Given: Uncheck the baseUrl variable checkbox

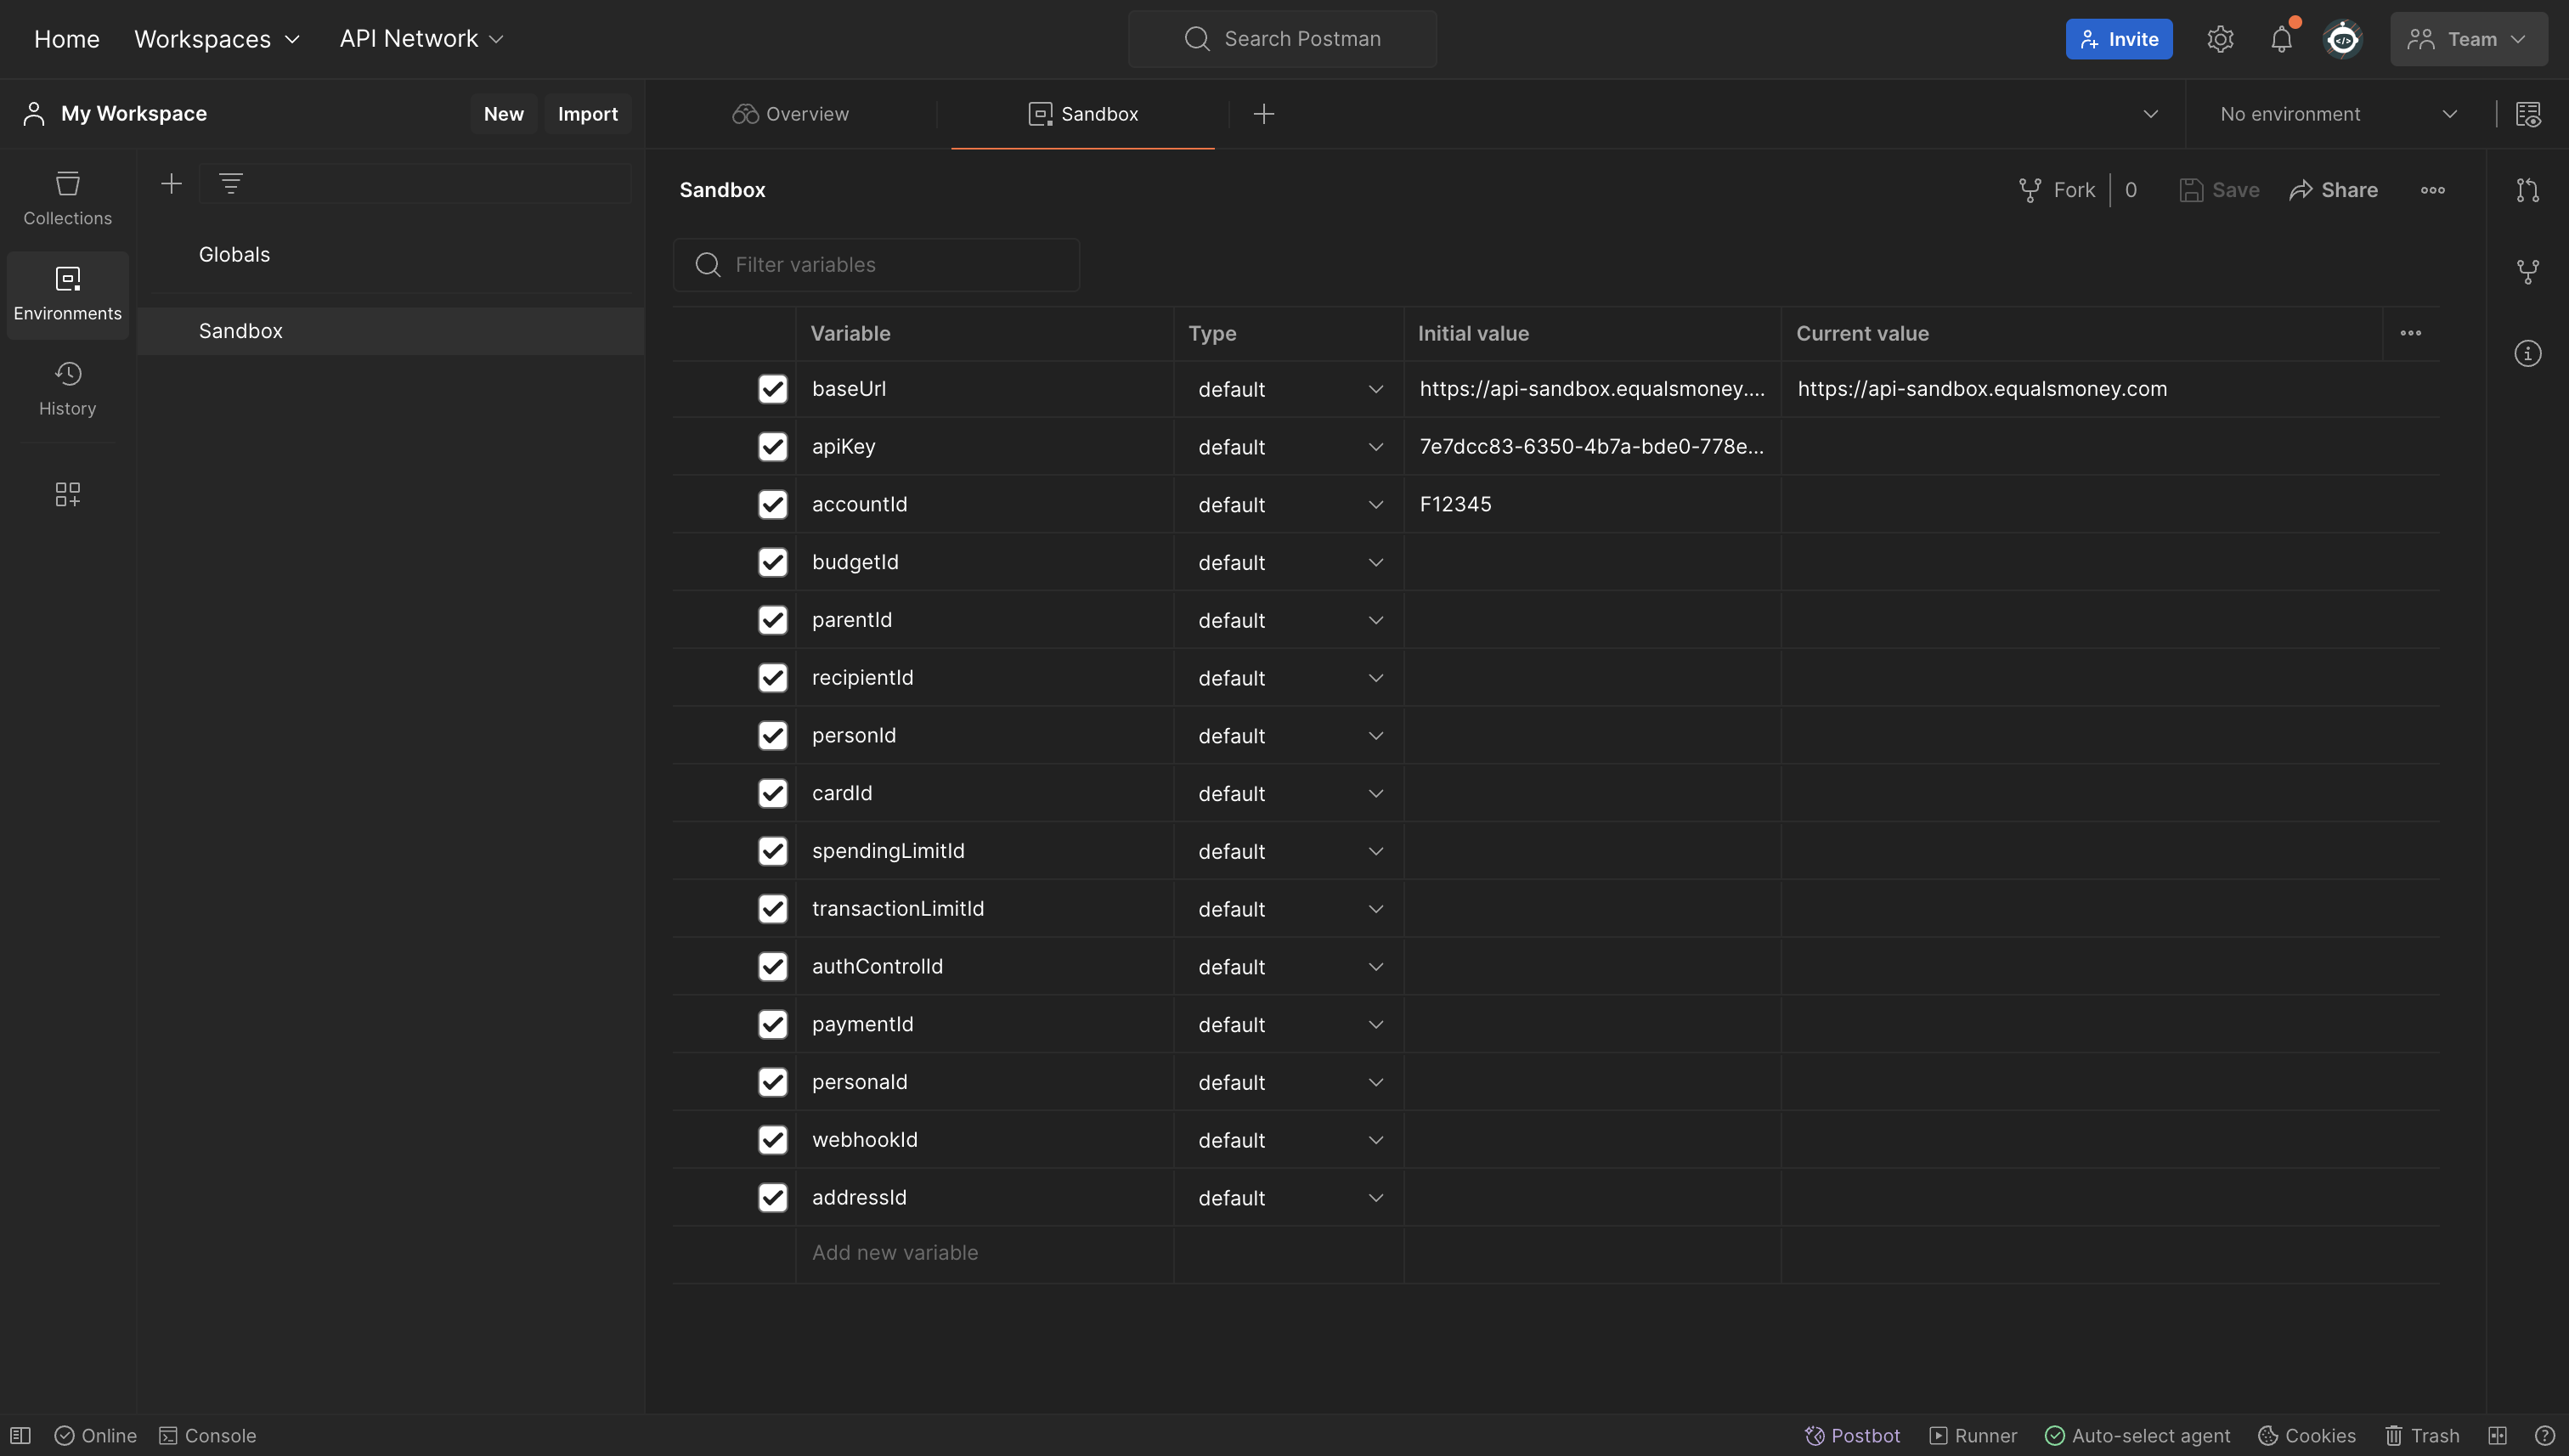Looking at the screenshot, I should pos(773,389).
